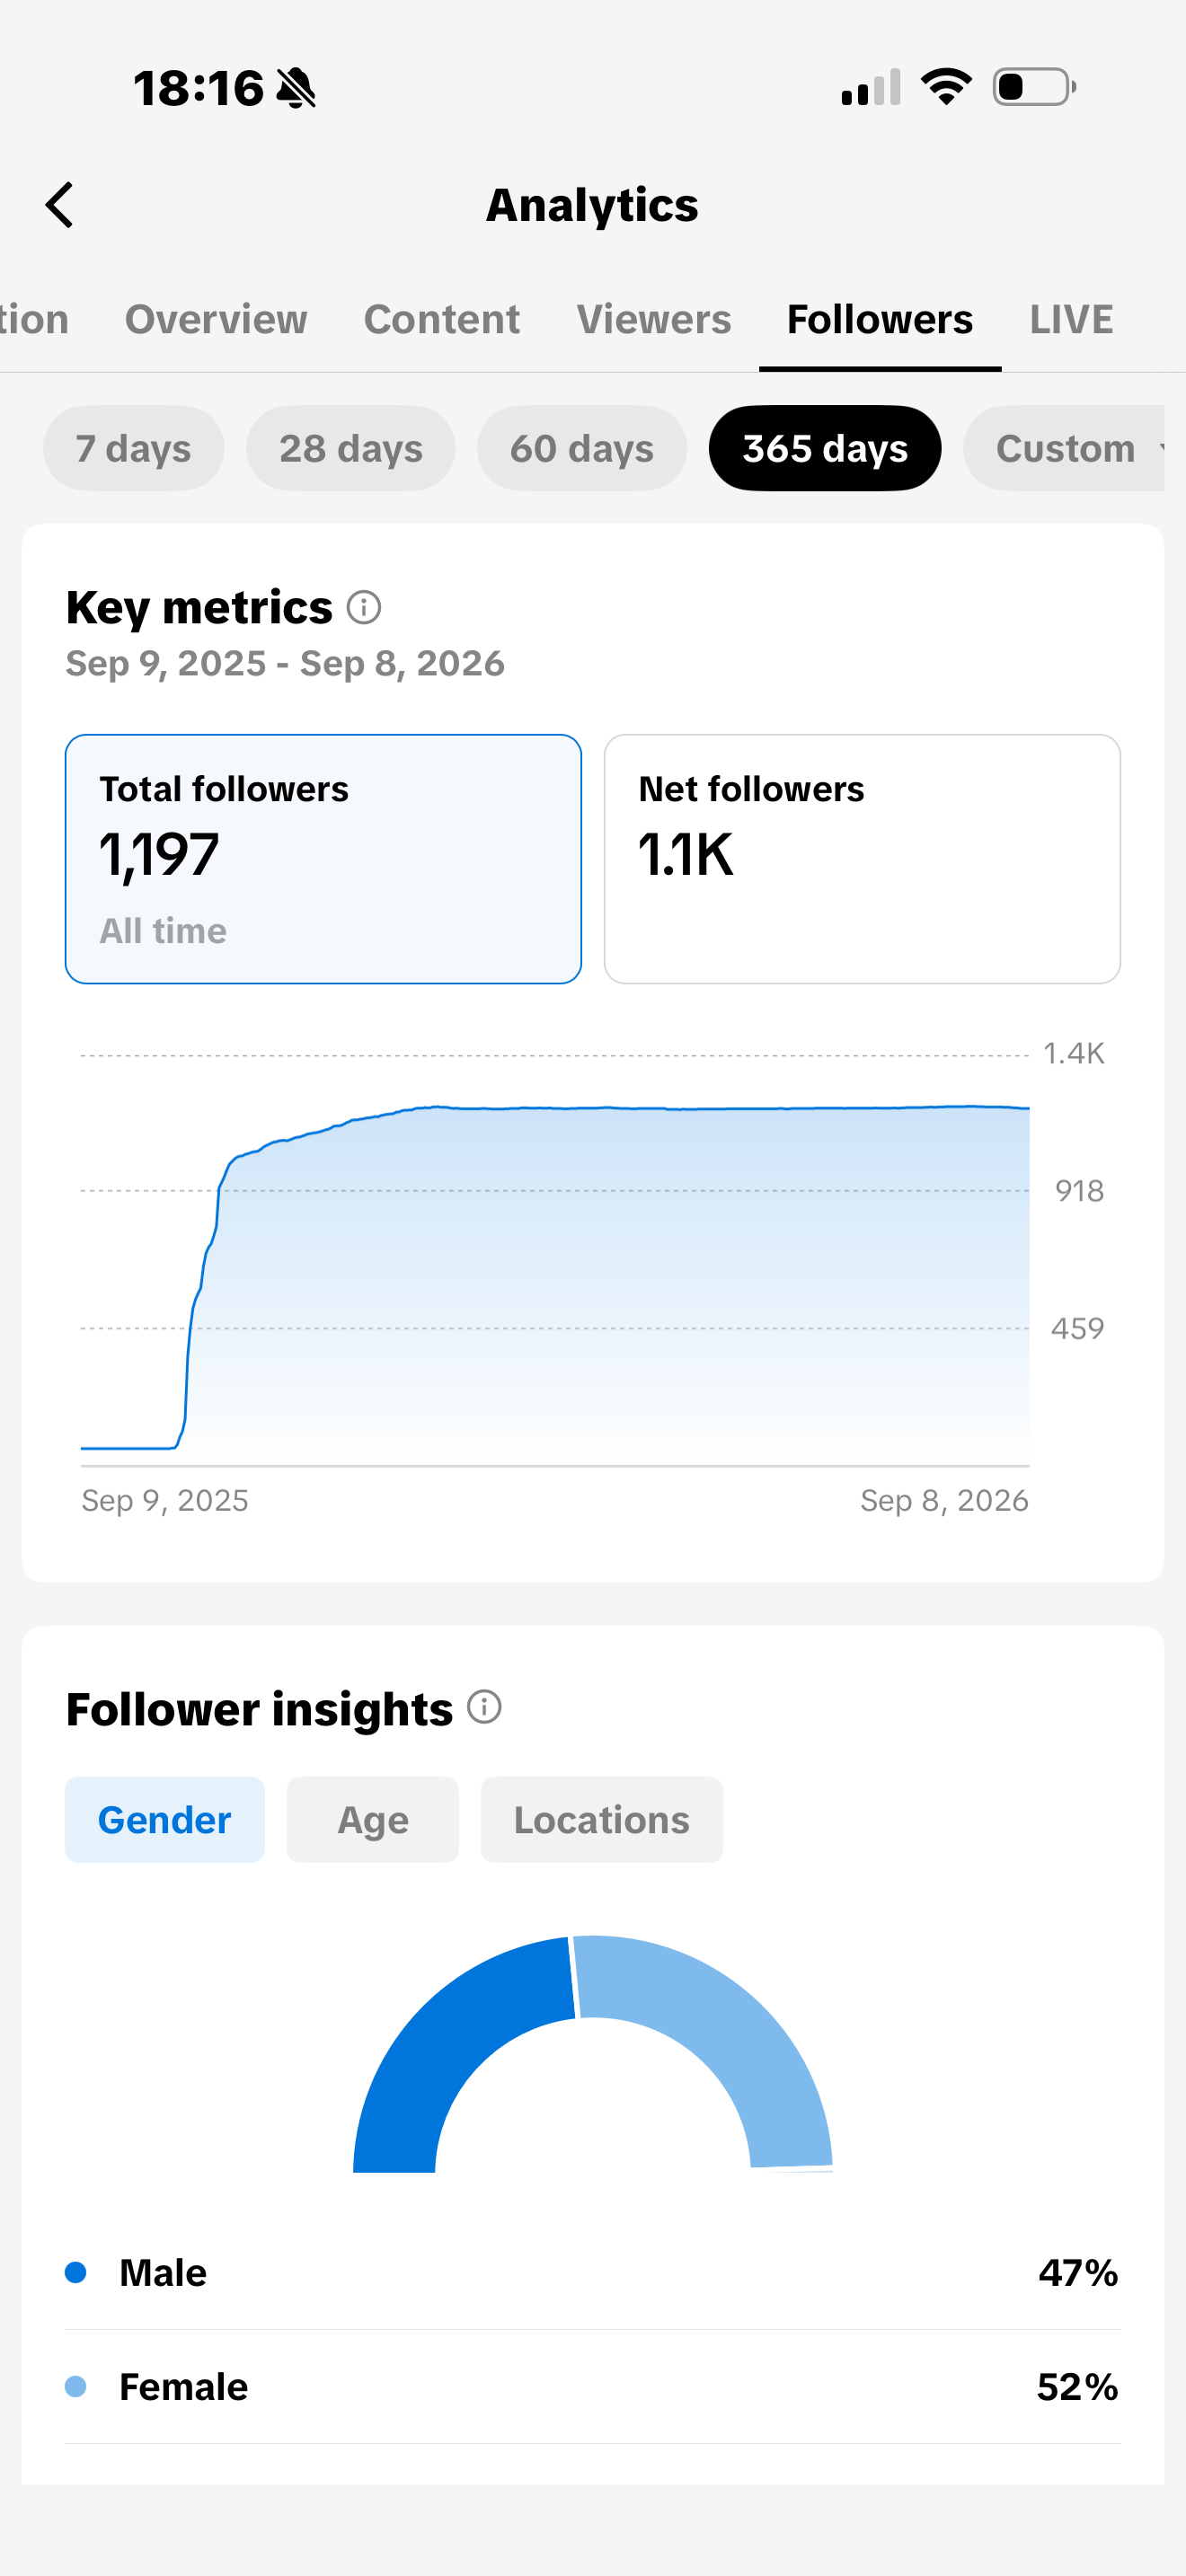Switch to the Viewers tab
1186x2576 pixels.
coord(654,320)
